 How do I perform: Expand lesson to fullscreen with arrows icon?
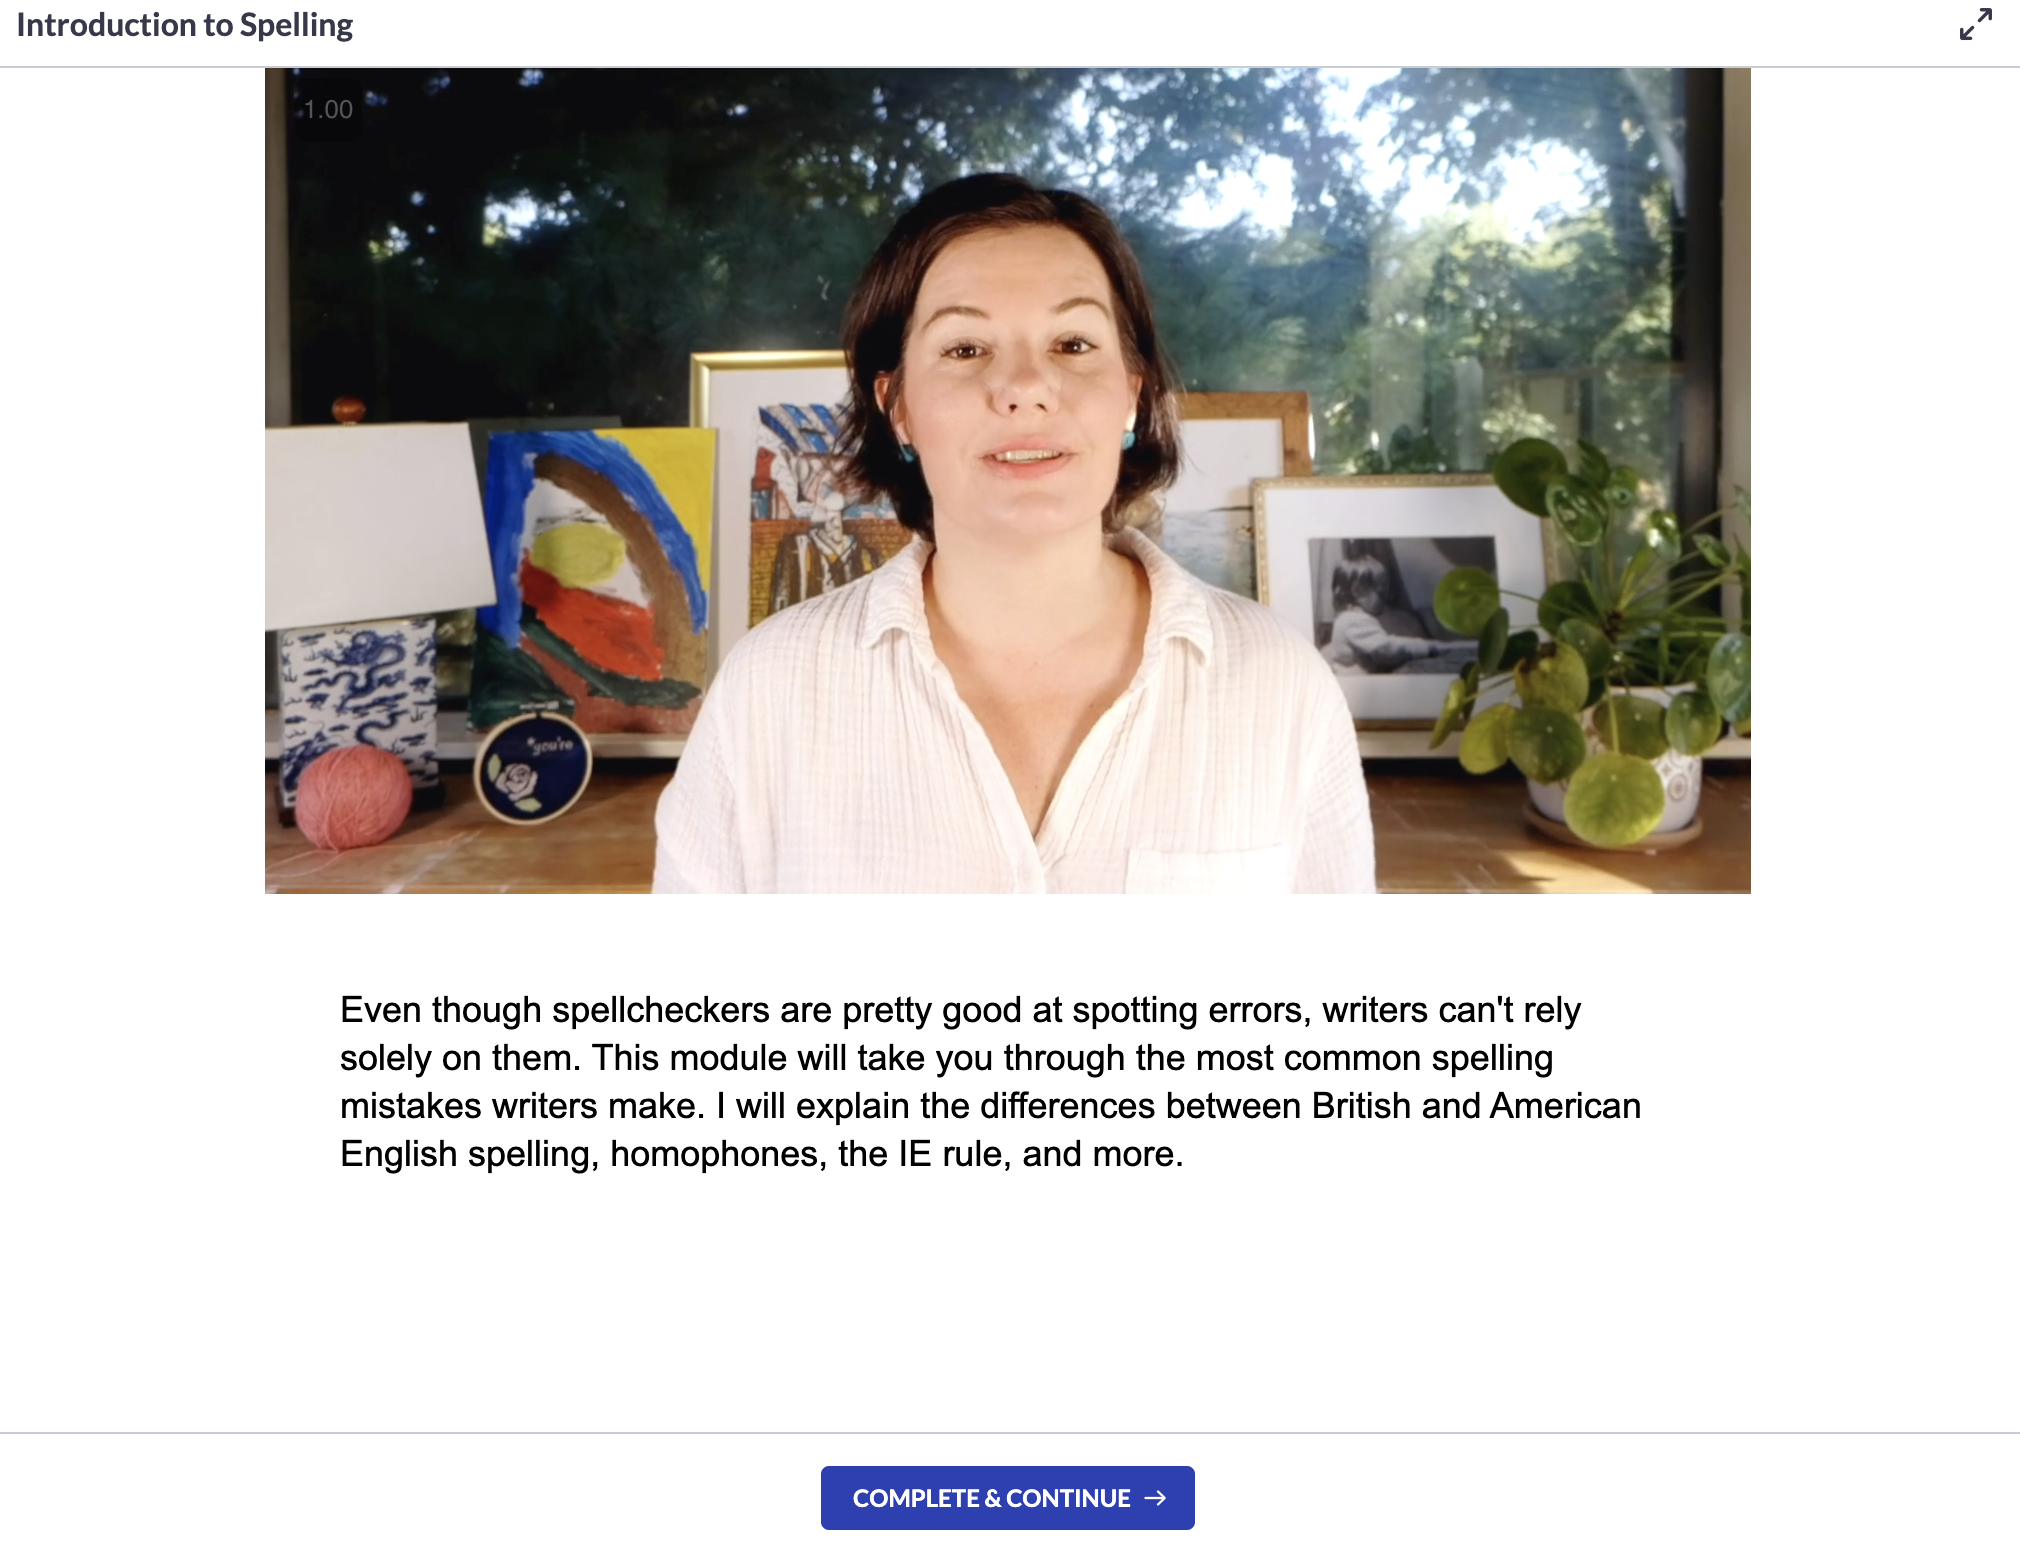[x=1975, y=24]
